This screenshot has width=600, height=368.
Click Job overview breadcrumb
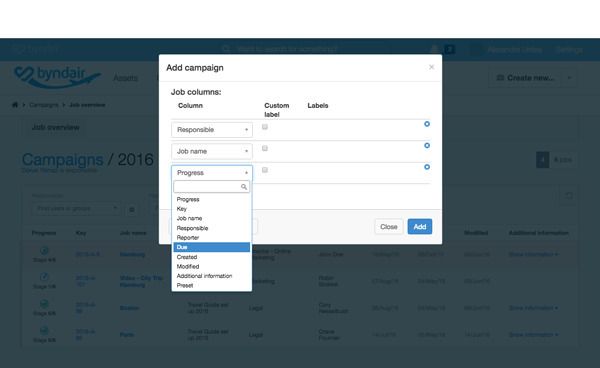(87, 105)
